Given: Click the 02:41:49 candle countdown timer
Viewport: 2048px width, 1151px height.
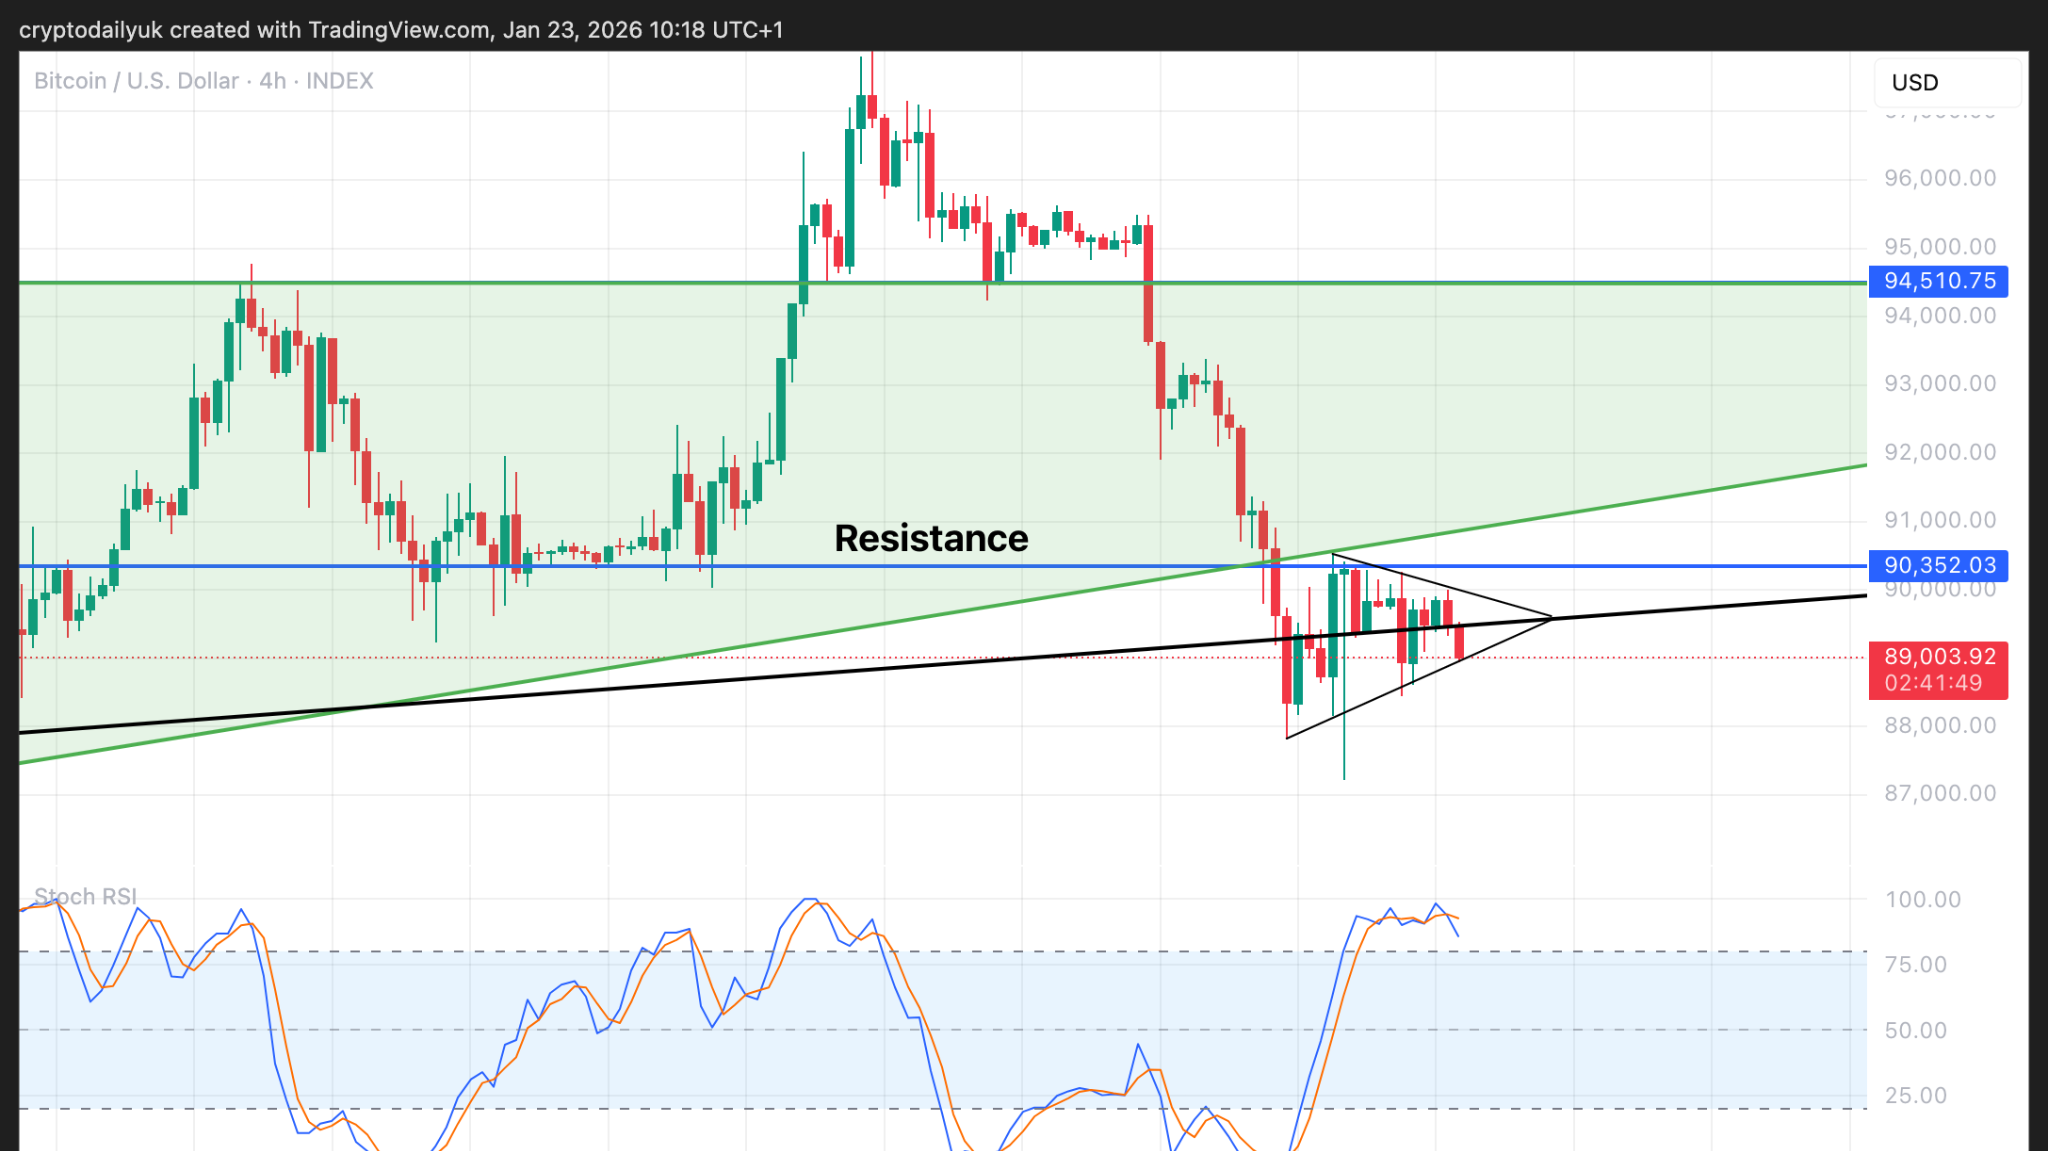Looking at the screenshot, I should click(1932, 683).
